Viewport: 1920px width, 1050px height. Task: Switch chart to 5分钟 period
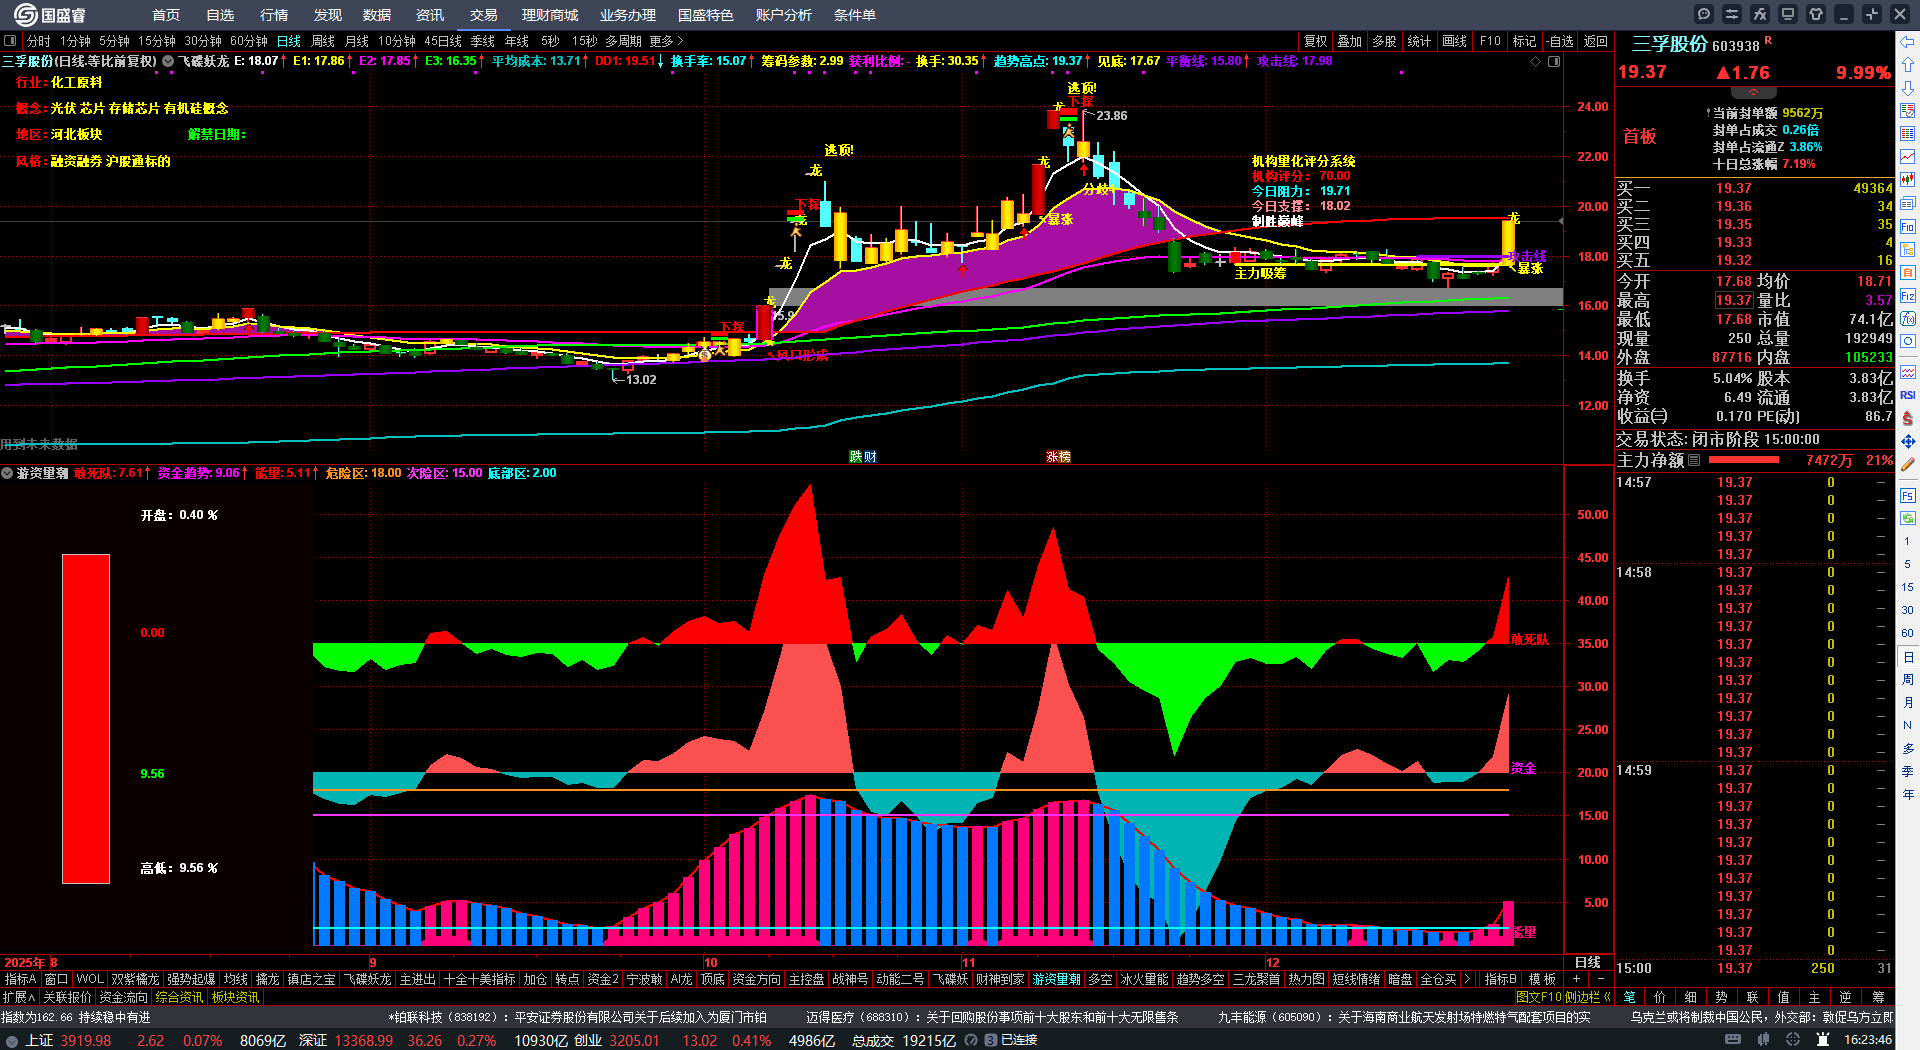coord(114,41)
